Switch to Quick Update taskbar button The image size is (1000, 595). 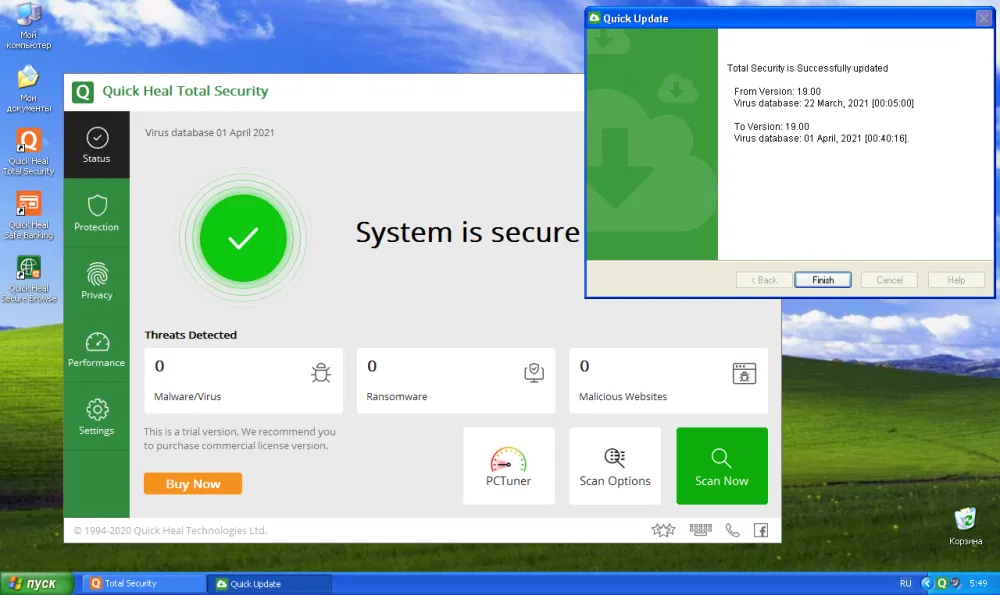[x=270, y=584]
